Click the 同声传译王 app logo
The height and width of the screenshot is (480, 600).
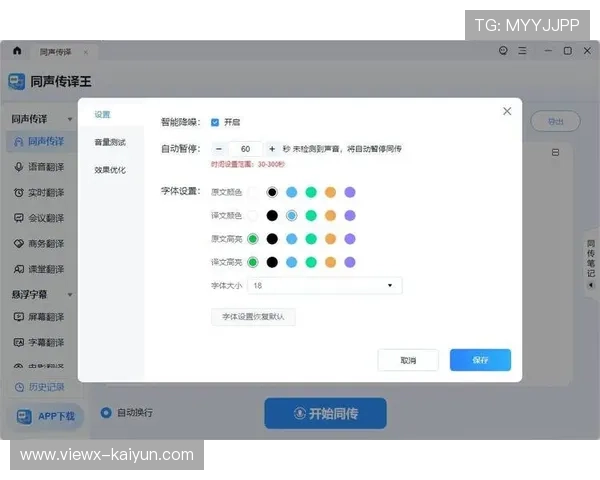16,82
